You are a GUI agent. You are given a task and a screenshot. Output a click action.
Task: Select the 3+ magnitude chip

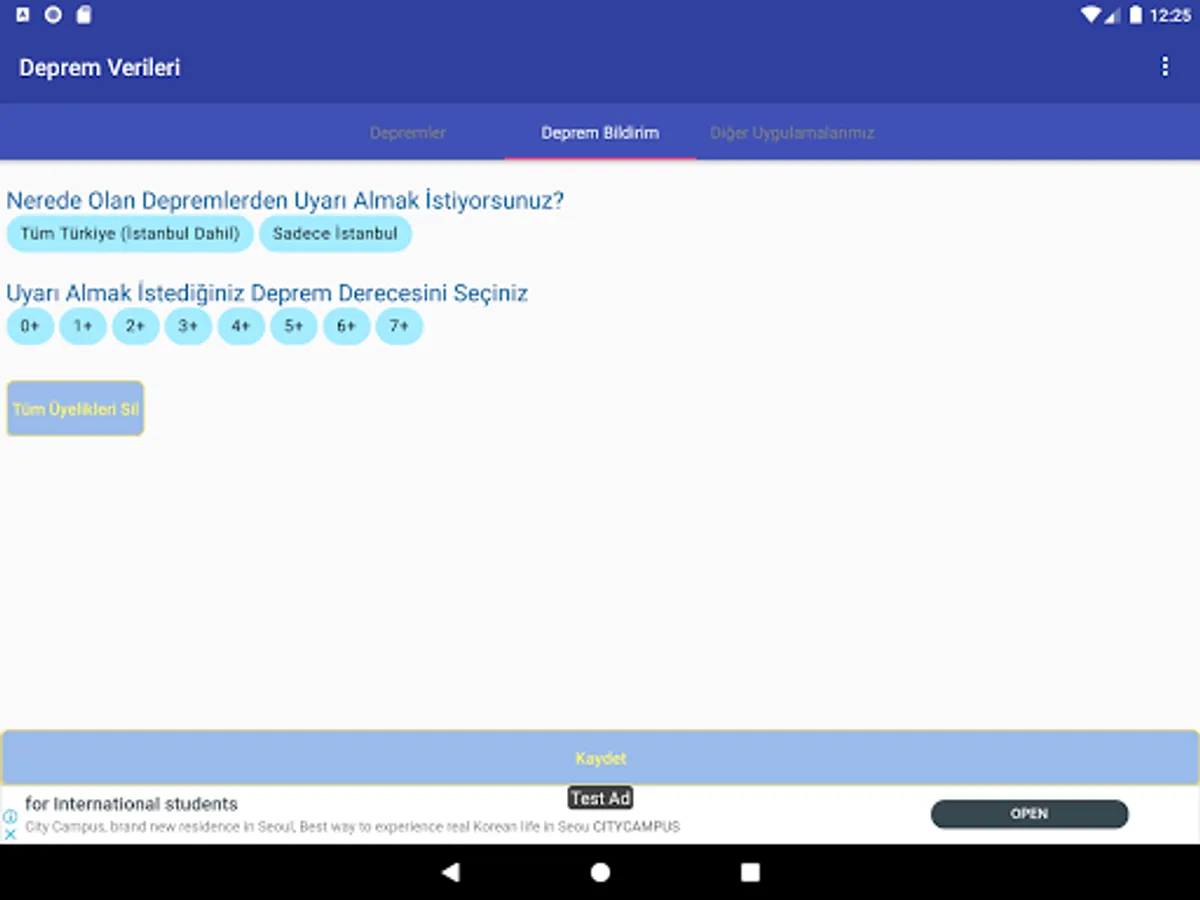point(188,326)
